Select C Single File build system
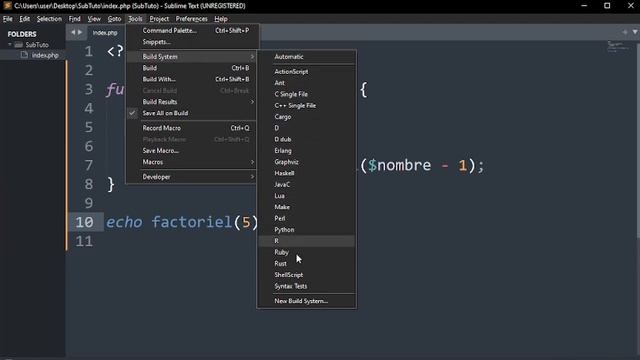The width and height of the screenshot is (640, 360). tap(307, 94)
